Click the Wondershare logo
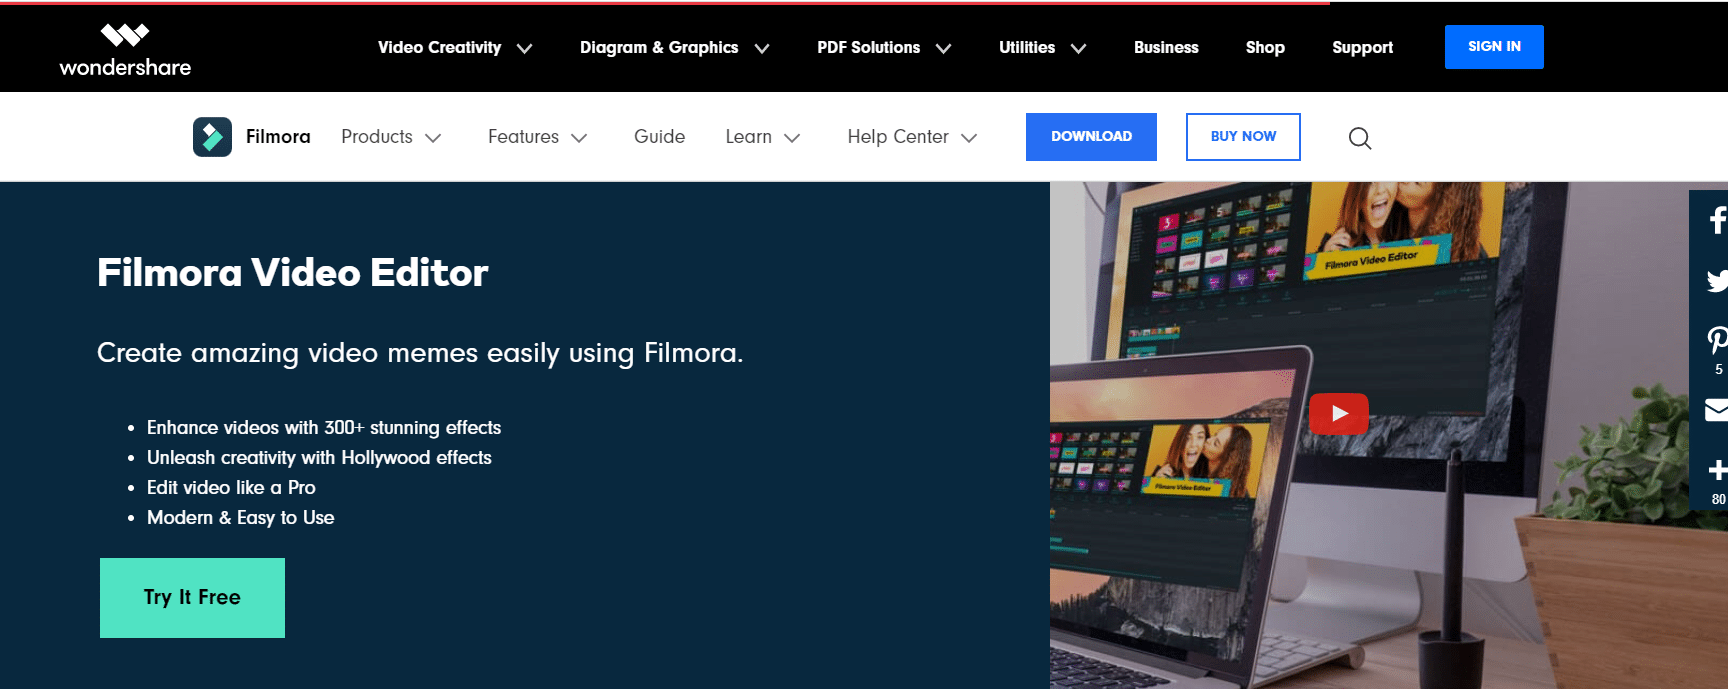This screenshot has height=689, width=1728. click(125, 50)
